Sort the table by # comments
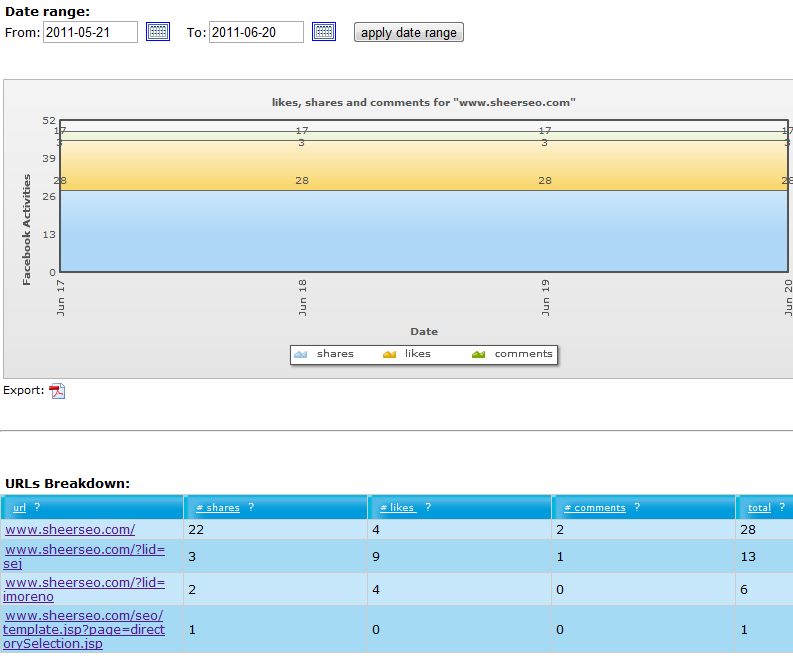 tap(595, 508)
